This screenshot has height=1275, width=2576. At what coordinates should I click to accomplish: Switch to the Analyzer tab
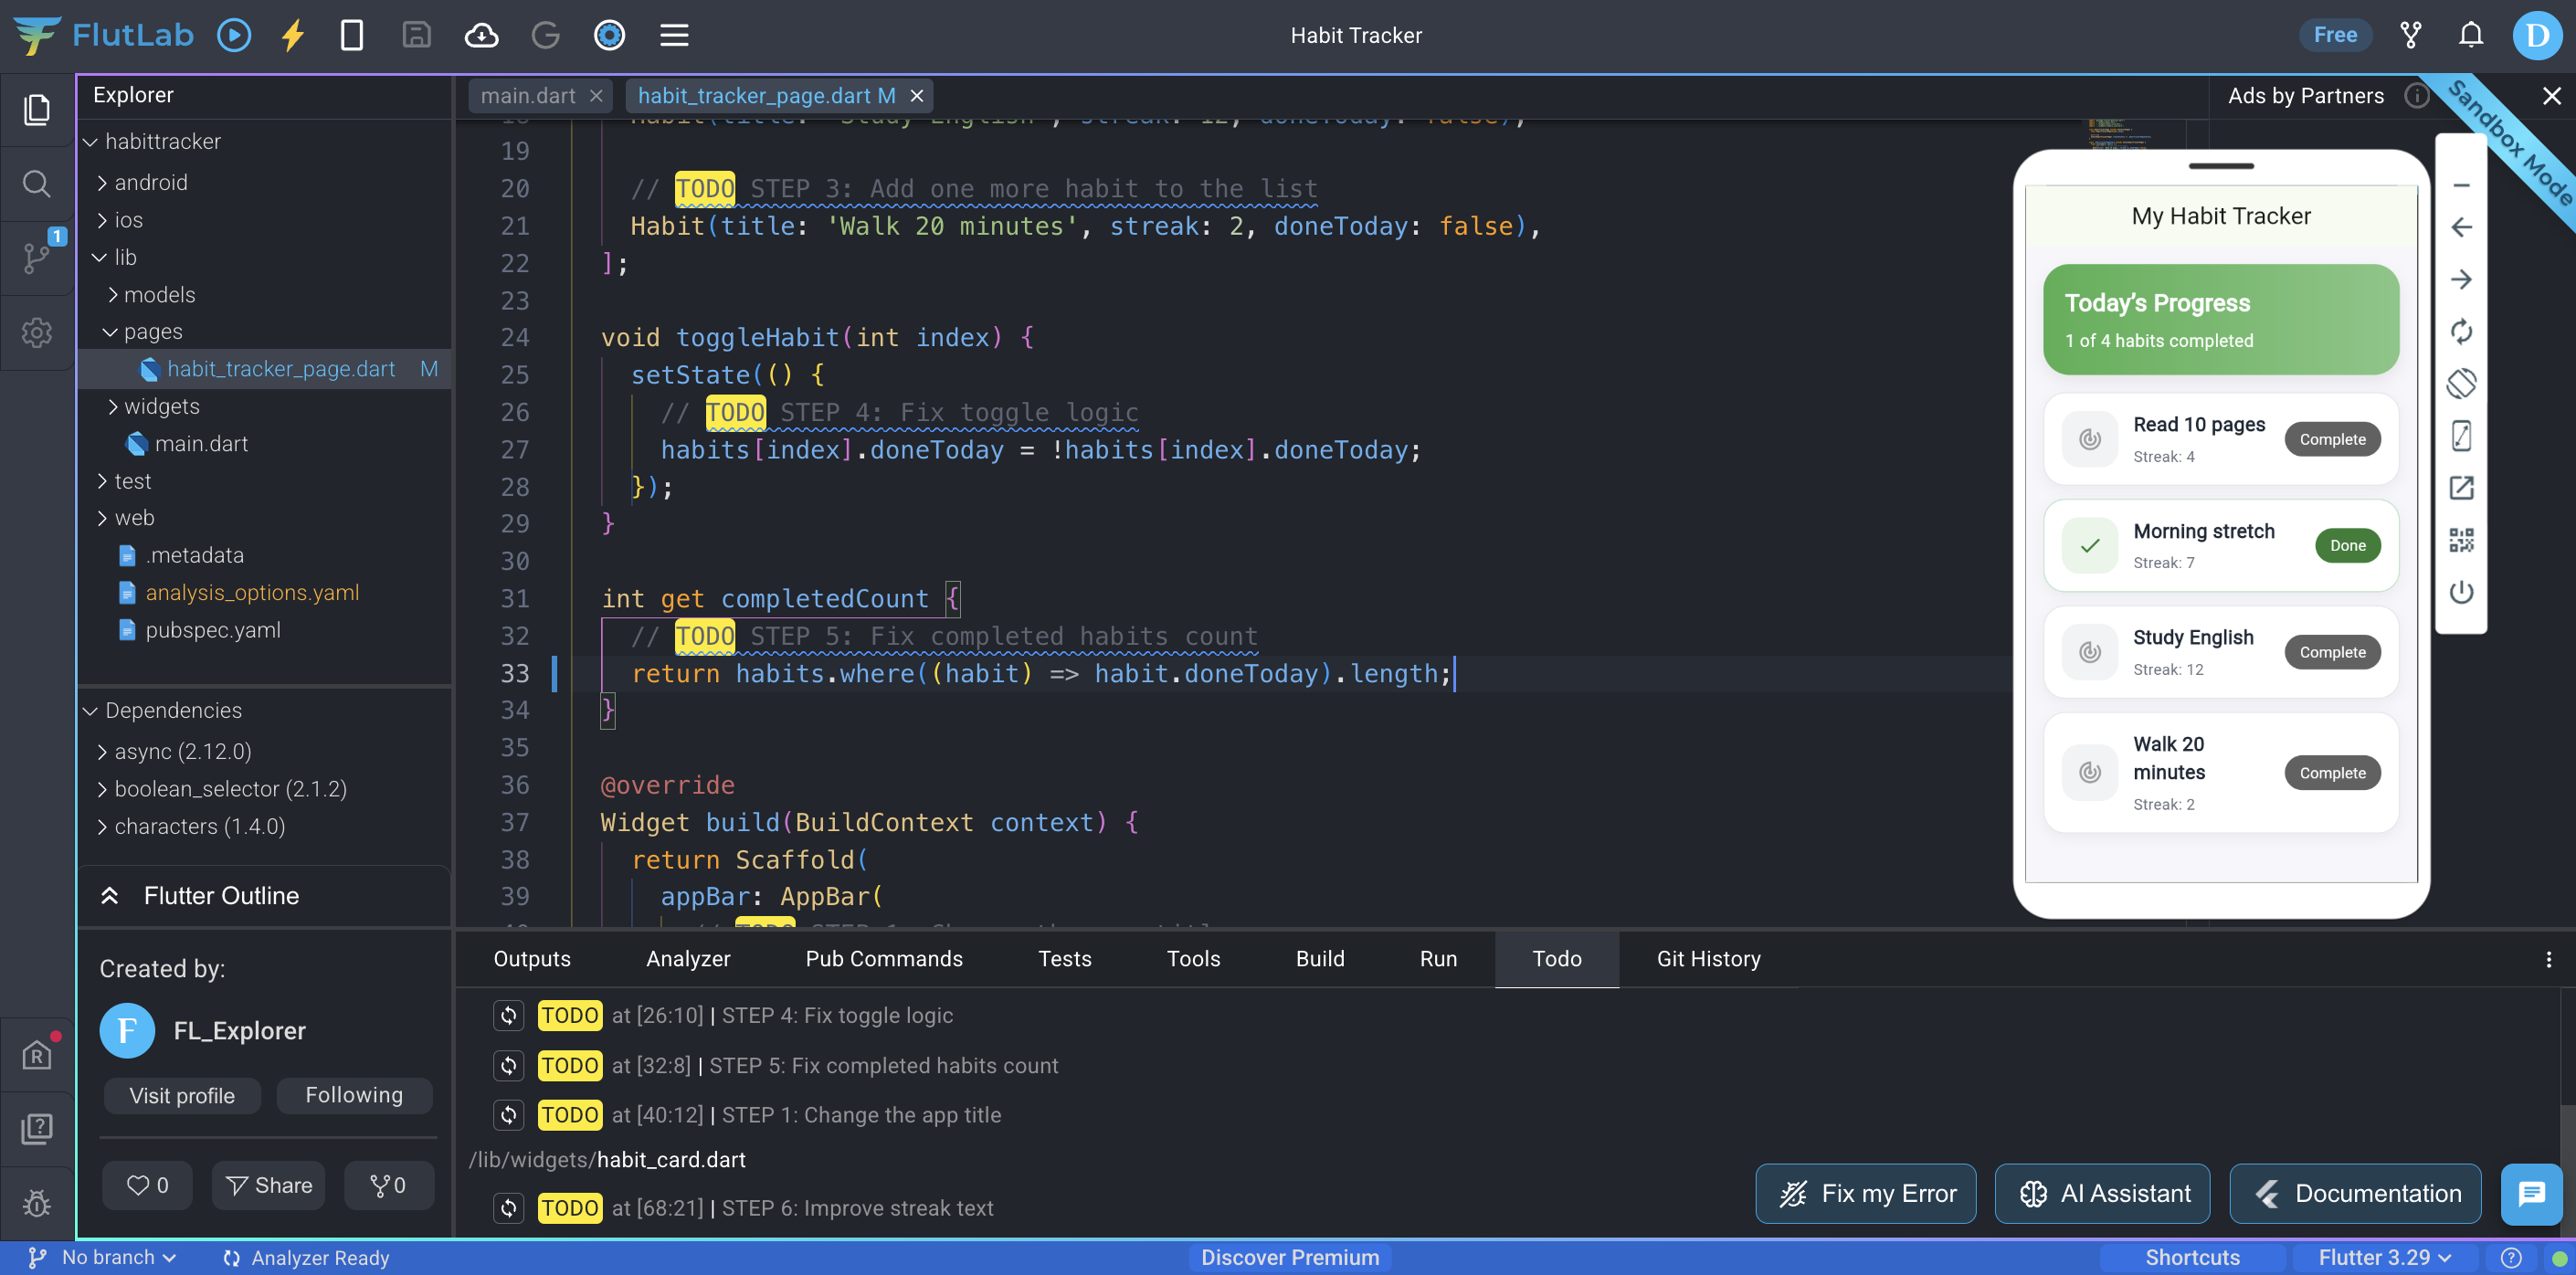click(688, 958)
